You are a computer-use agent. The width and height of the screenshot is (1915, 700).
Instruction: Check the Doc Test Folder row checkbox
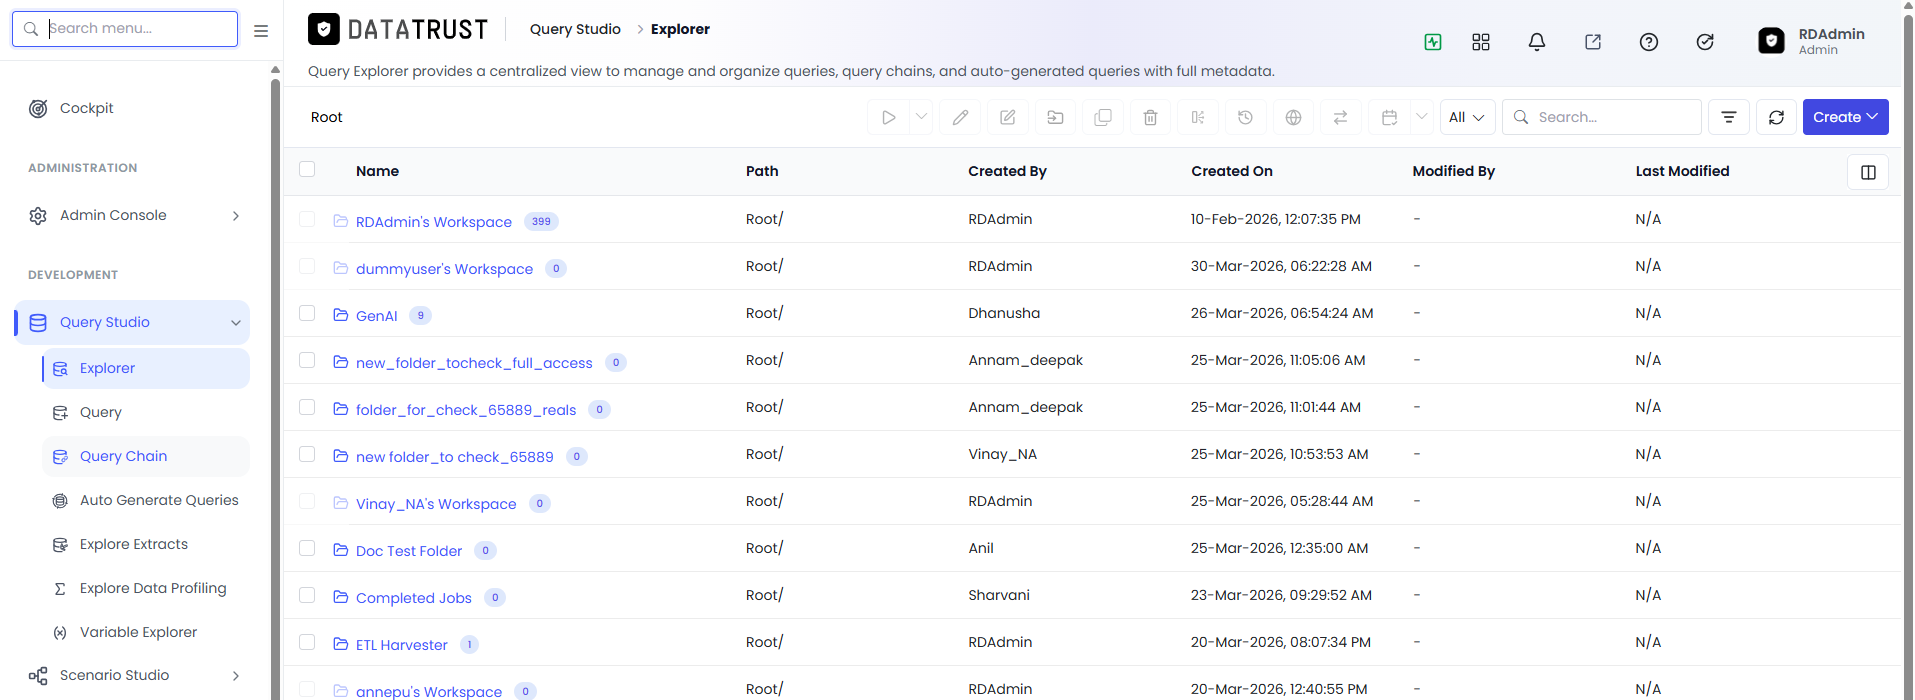(x=307, y=548)
